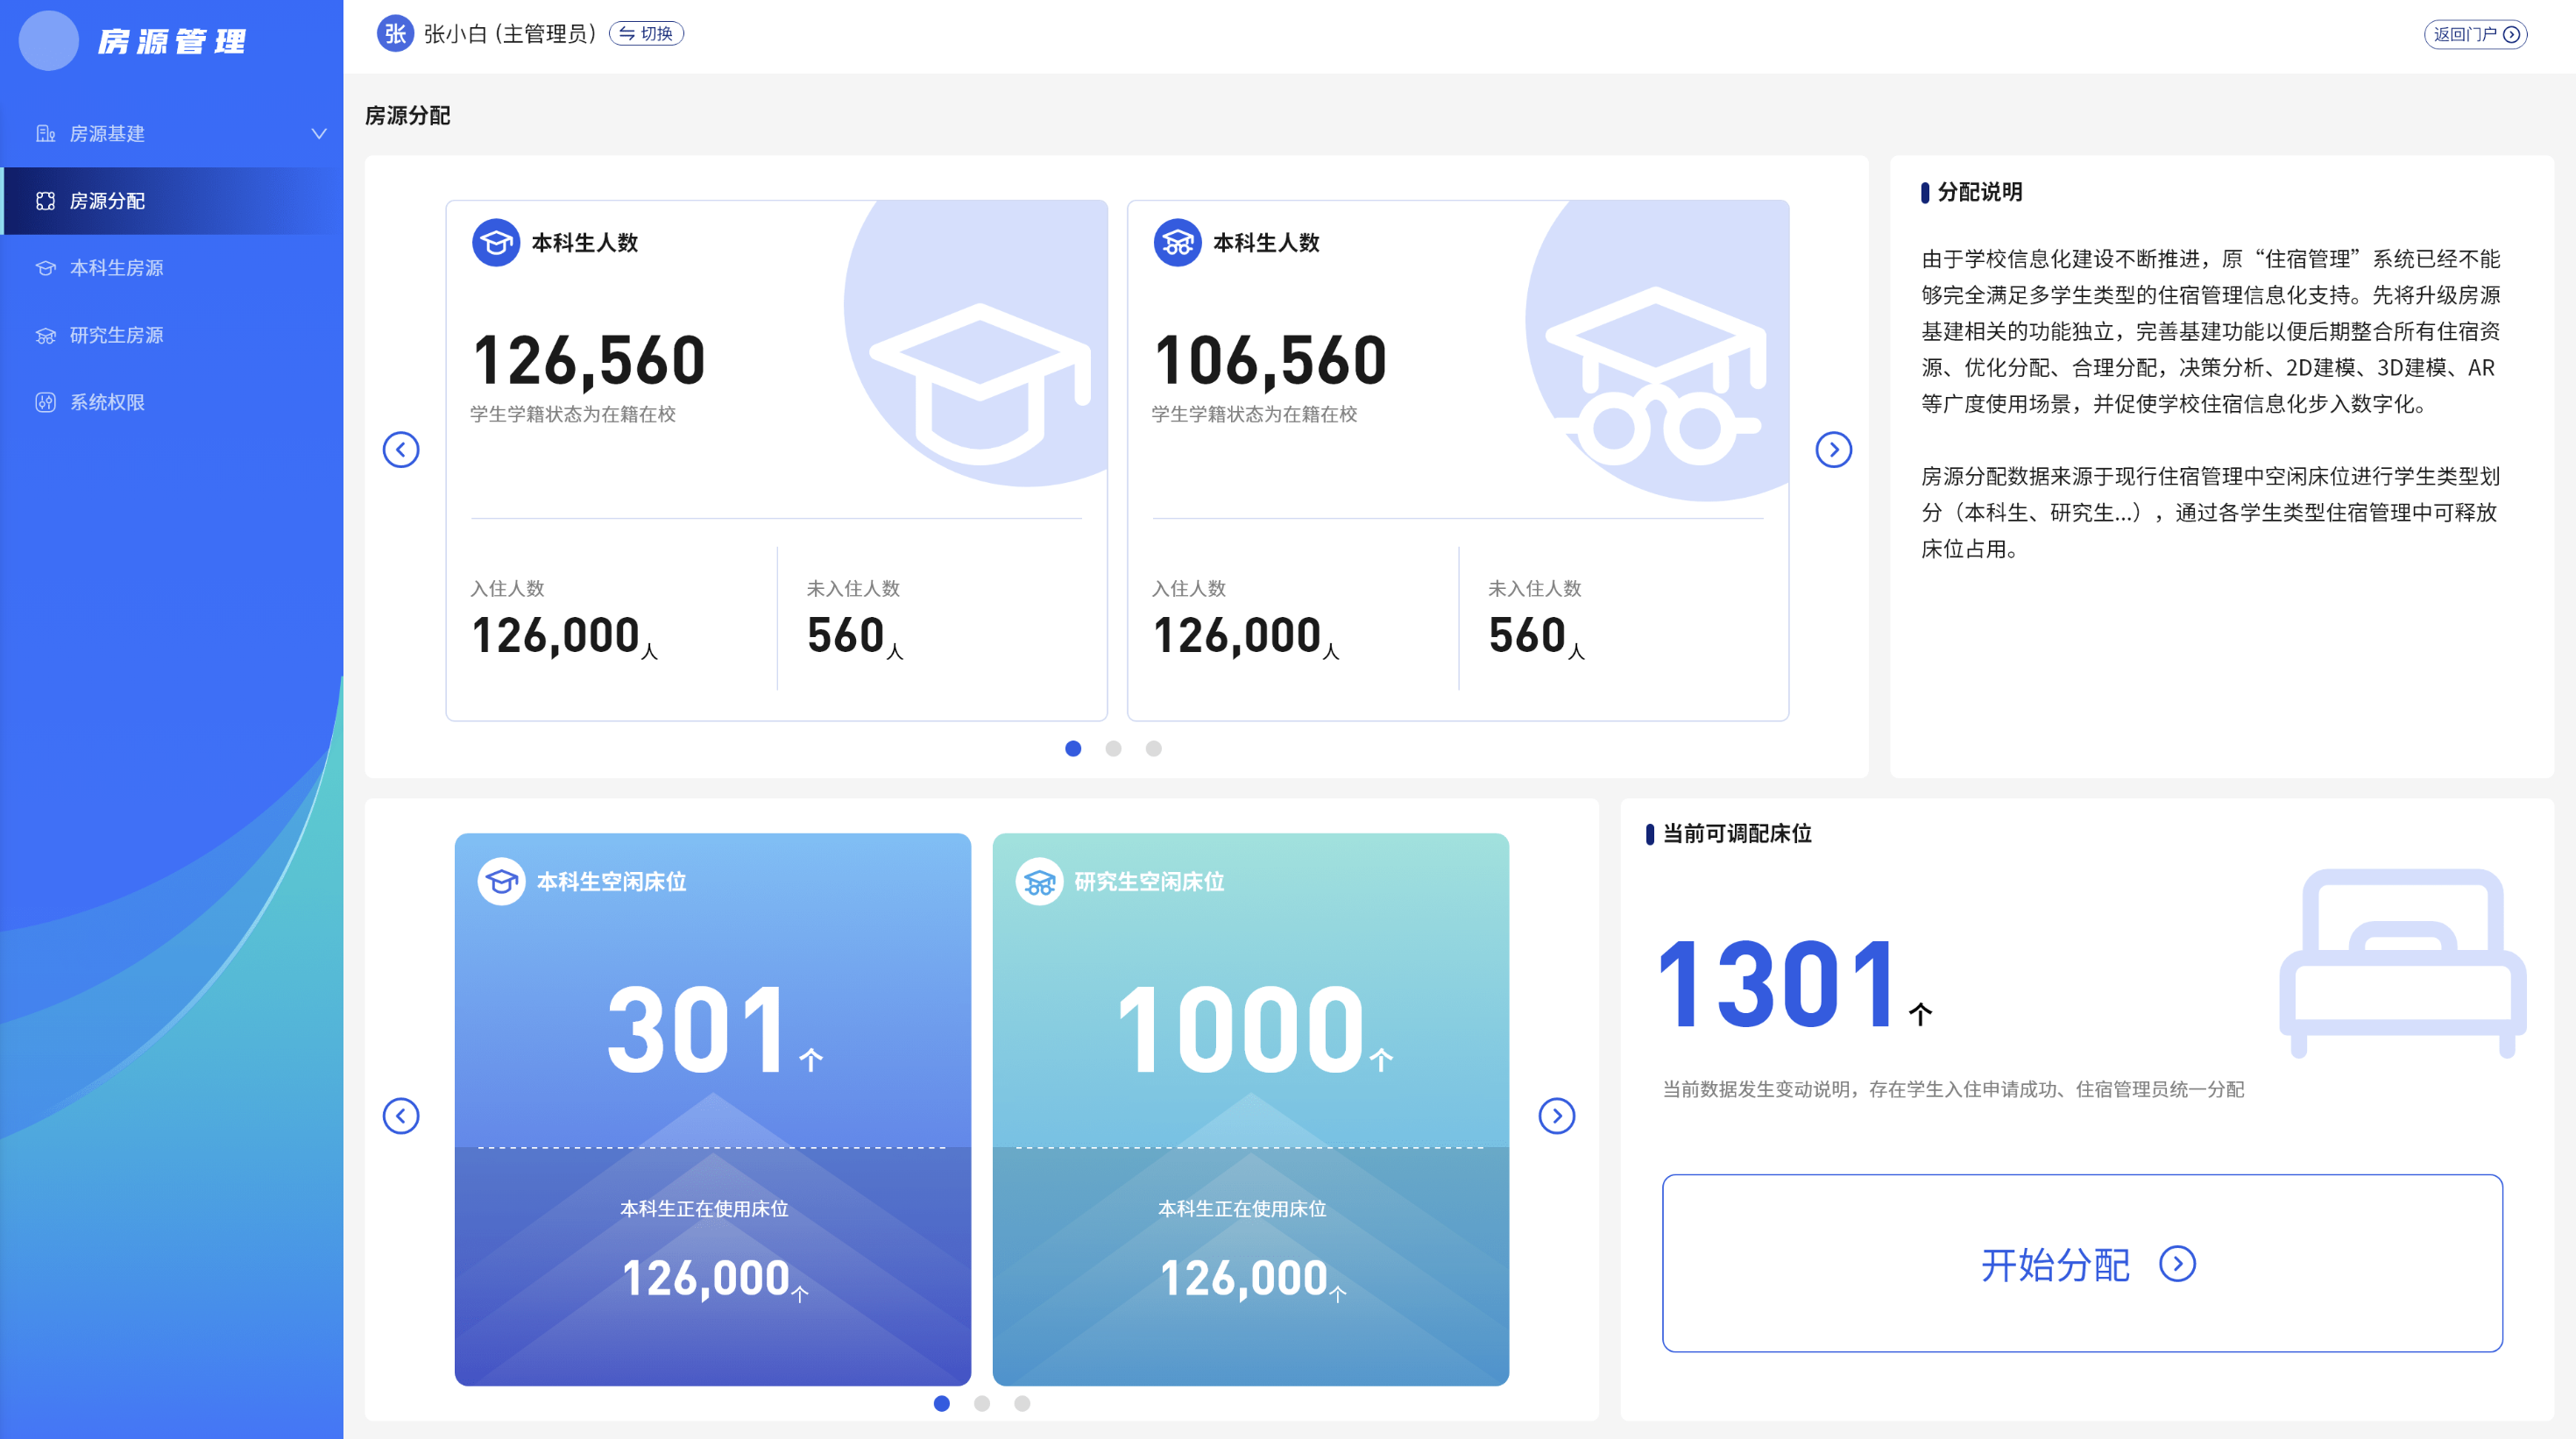Image resolution: width=2576 pixels, height=1439 pixels.
Task: Show previous idle bed cards
Action: point(401,1115)
